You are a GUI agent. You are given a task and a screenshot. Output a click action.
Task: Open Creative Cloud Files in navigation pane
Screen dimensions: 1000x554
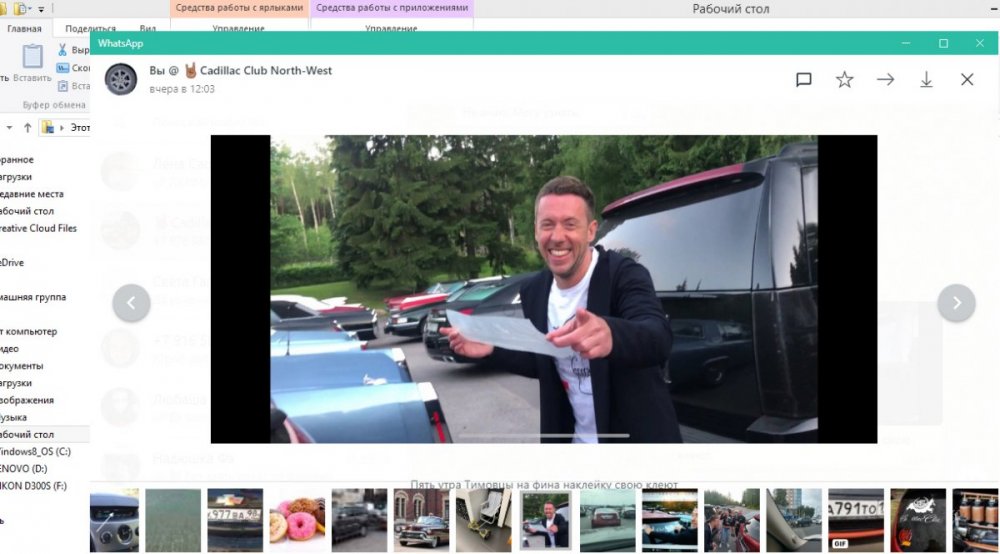click(x=38, y=228)
